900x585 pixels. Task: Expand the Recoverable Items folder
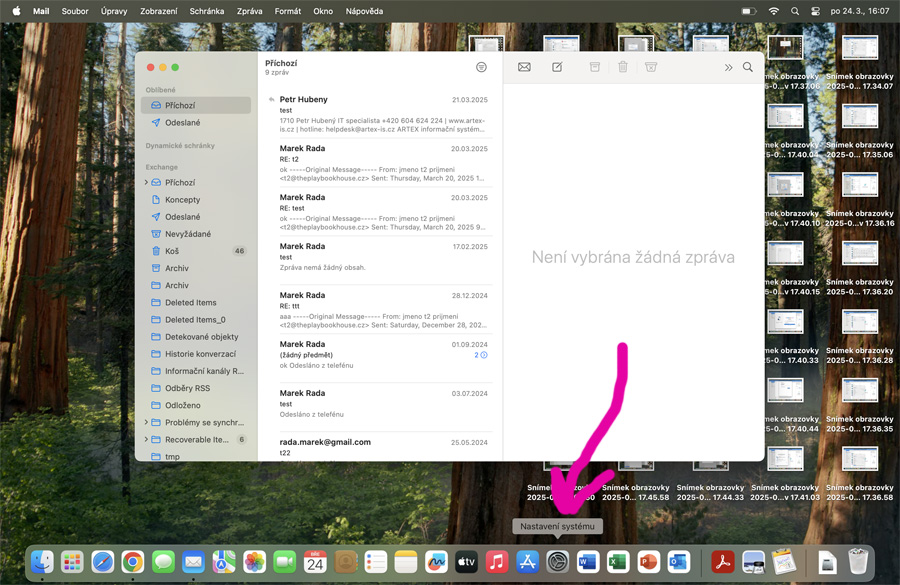coord(146,440)
